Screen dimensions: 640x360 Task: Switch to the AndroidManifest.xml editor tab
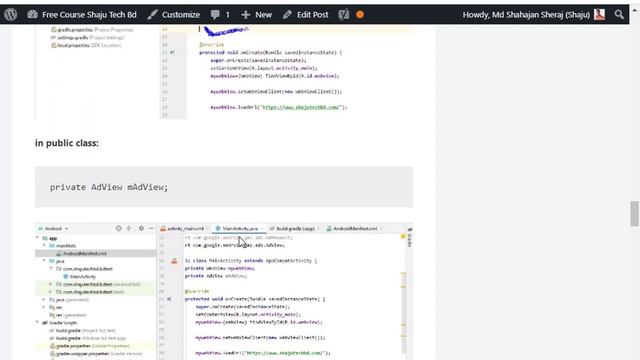[354, 229]
